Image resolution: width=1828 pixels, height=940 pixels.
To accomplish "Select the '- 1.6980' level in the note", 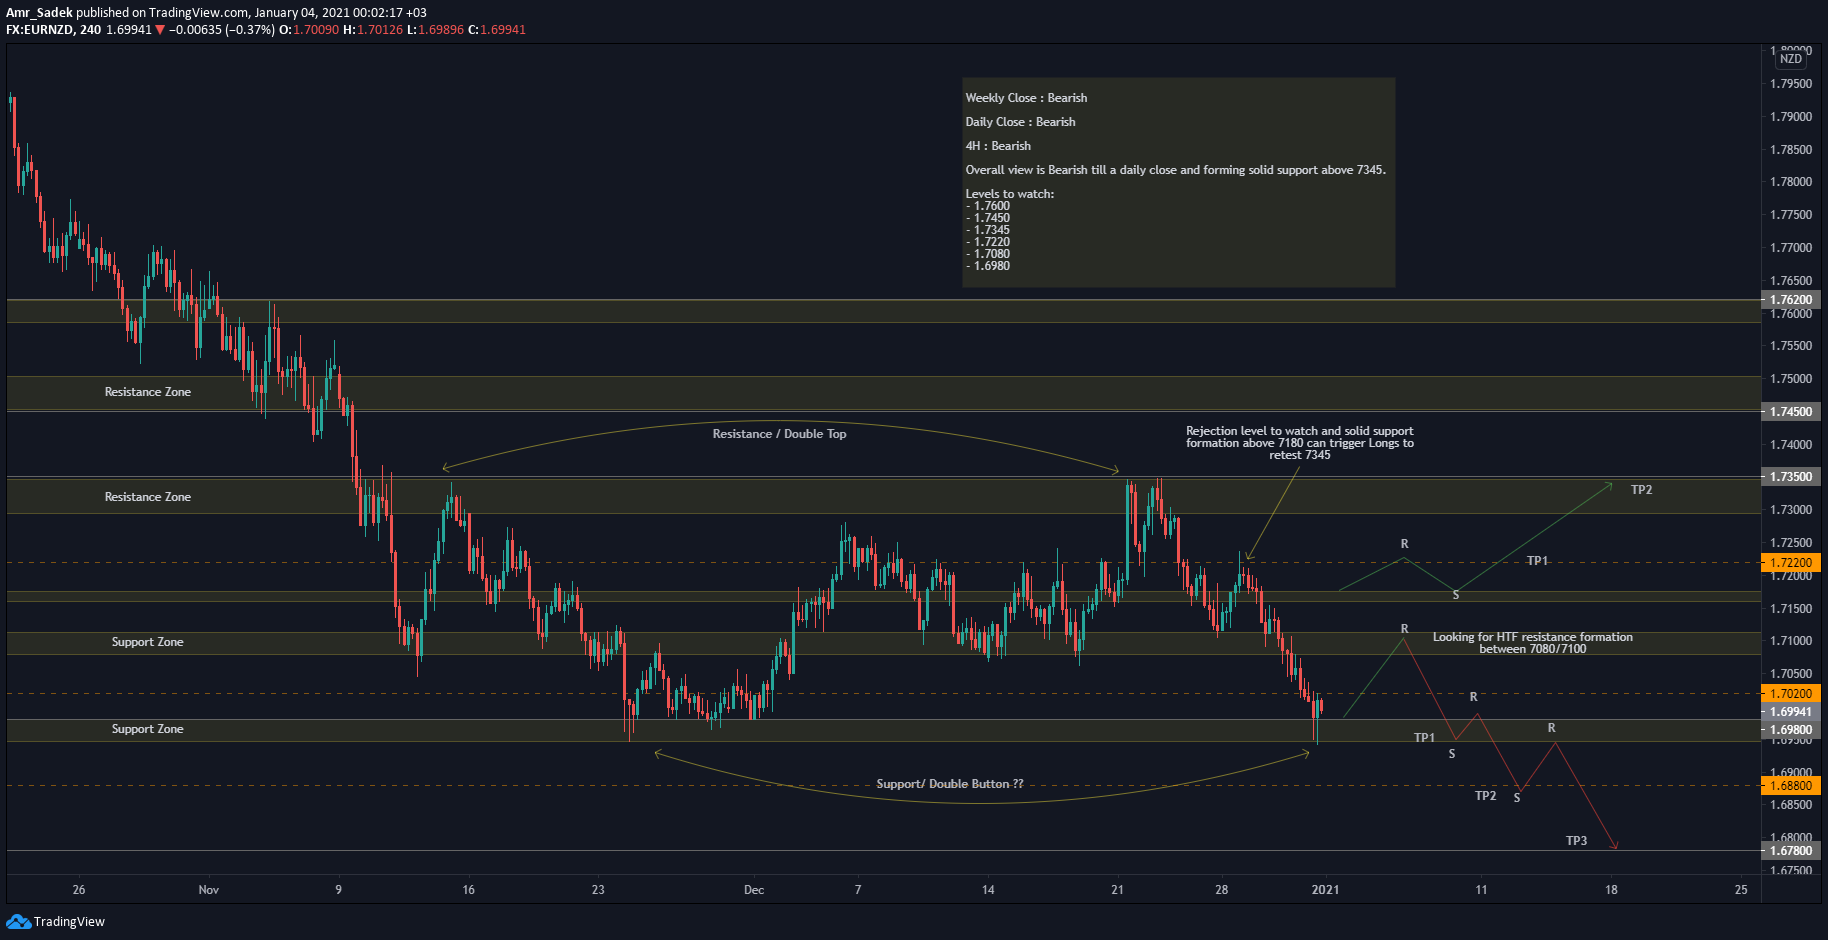I will 988,266.
